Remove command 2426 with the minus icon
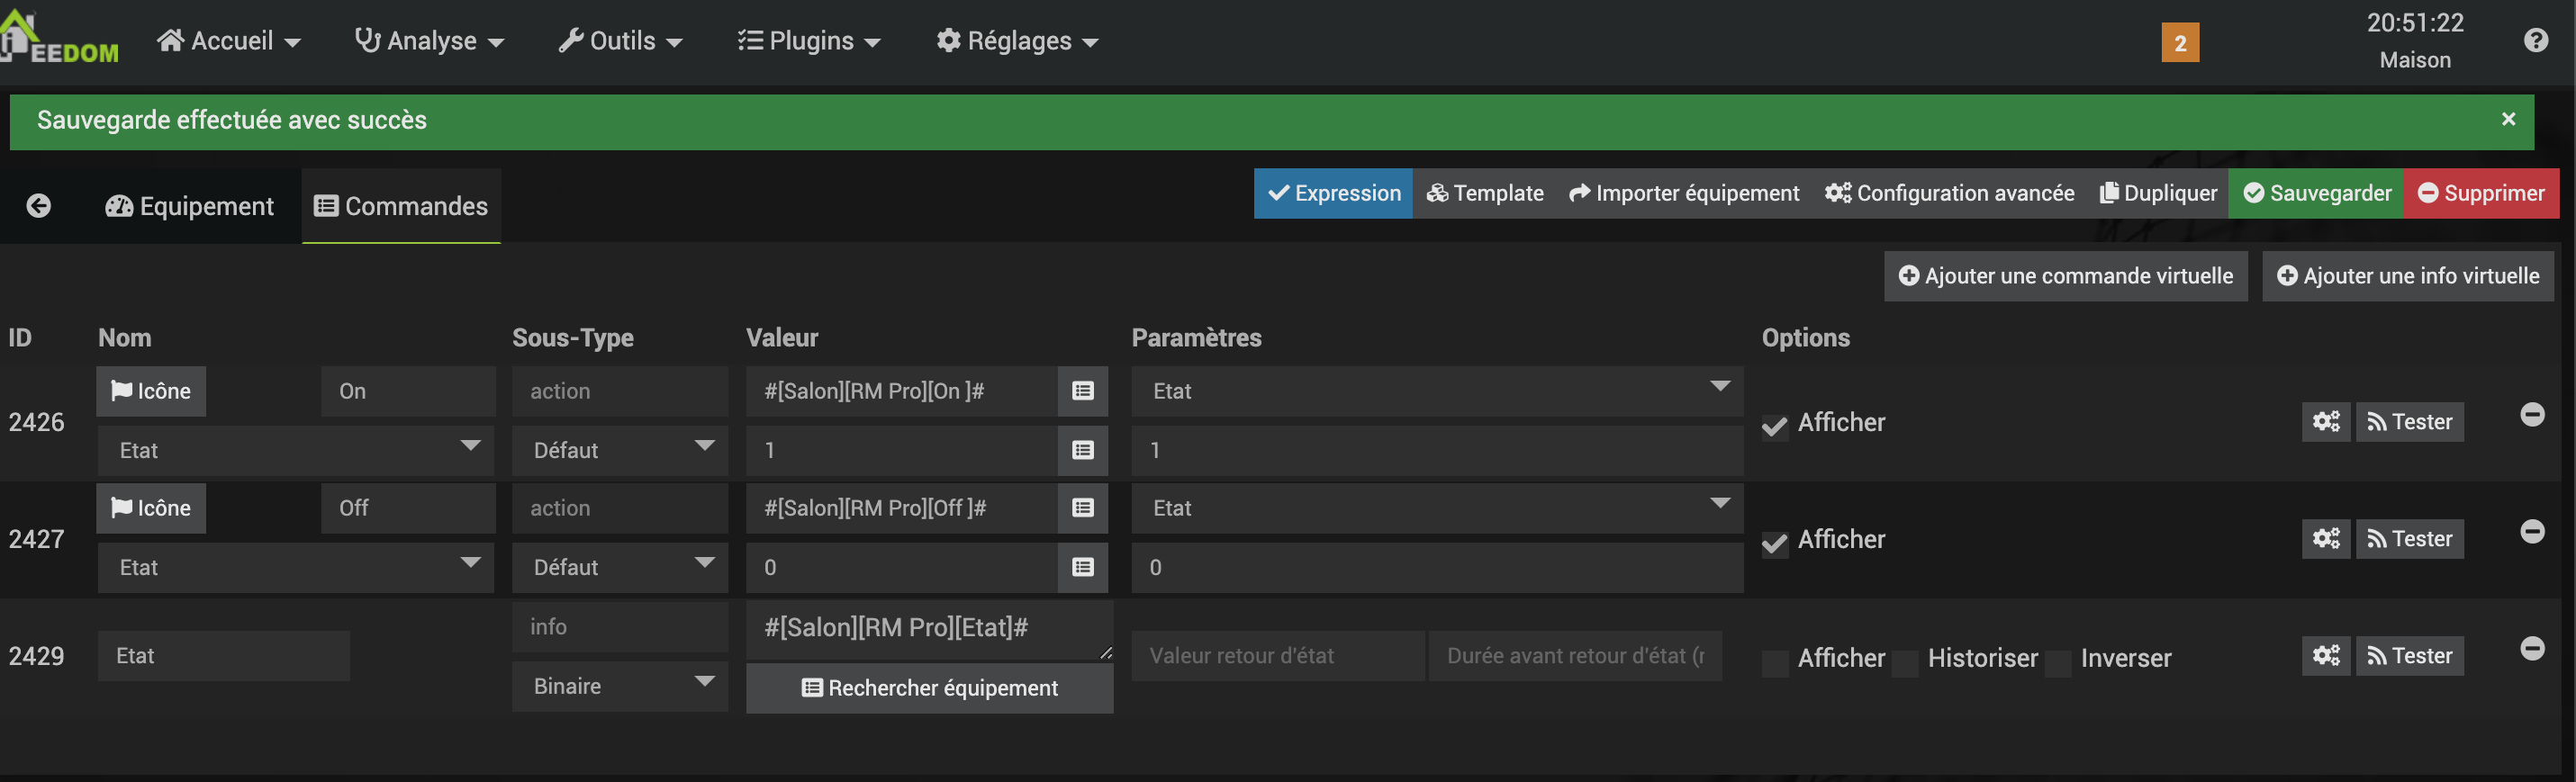This screenshot has height=782, width=2576. click(x=2532, y=415)
